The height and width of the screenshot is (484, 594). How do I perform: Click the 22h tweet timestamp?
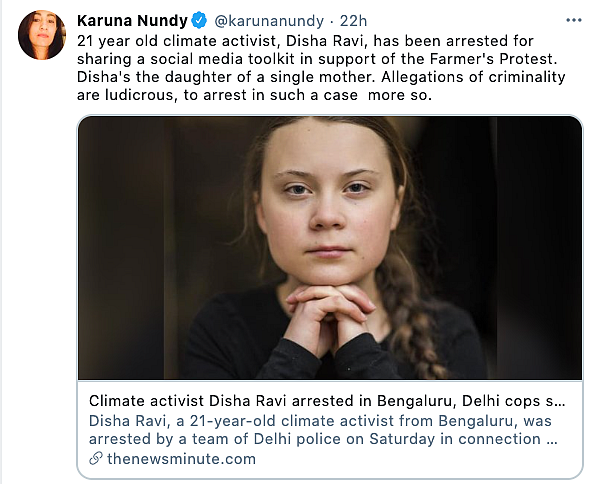click(353, 21)
